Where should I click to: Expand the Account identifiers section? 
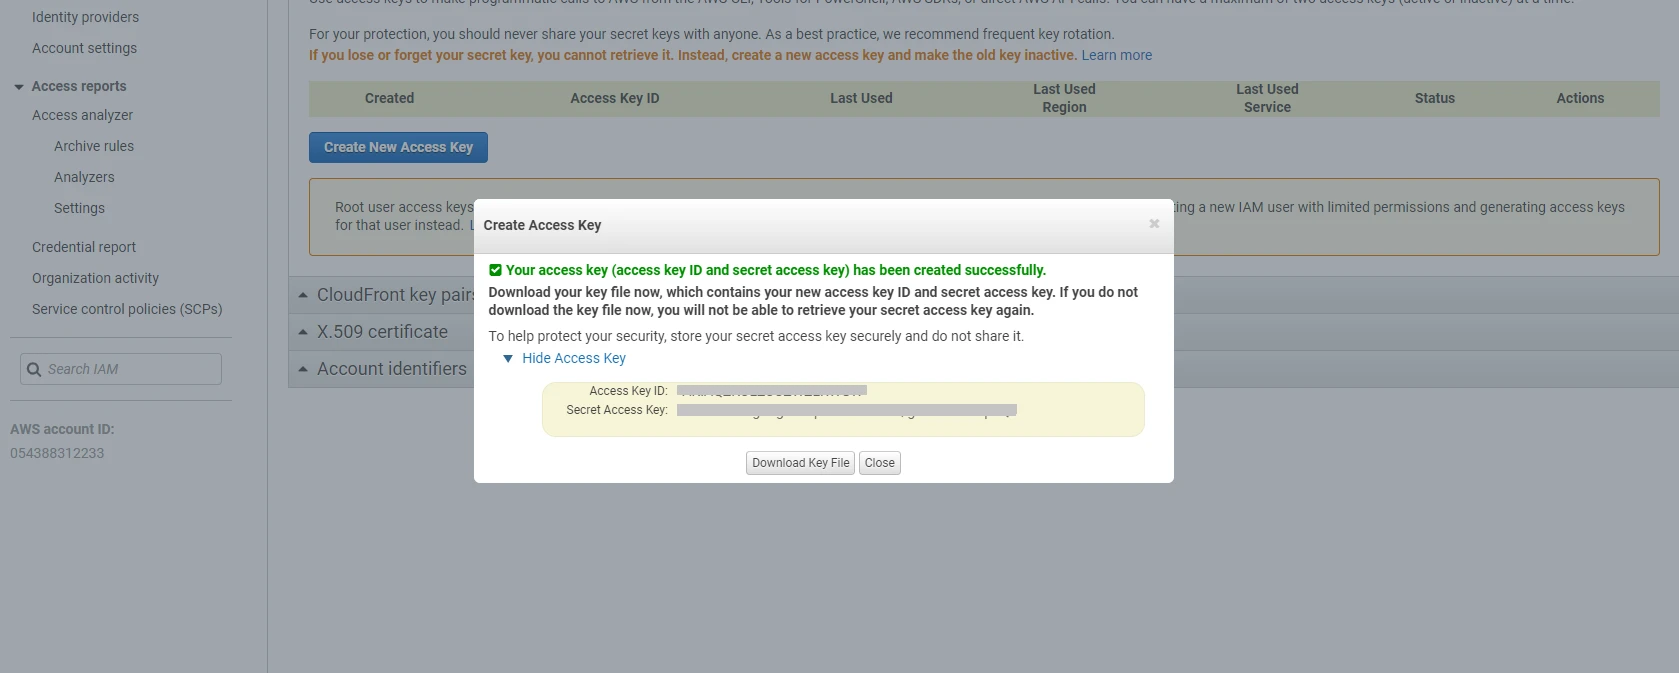(x=391, y=369)
